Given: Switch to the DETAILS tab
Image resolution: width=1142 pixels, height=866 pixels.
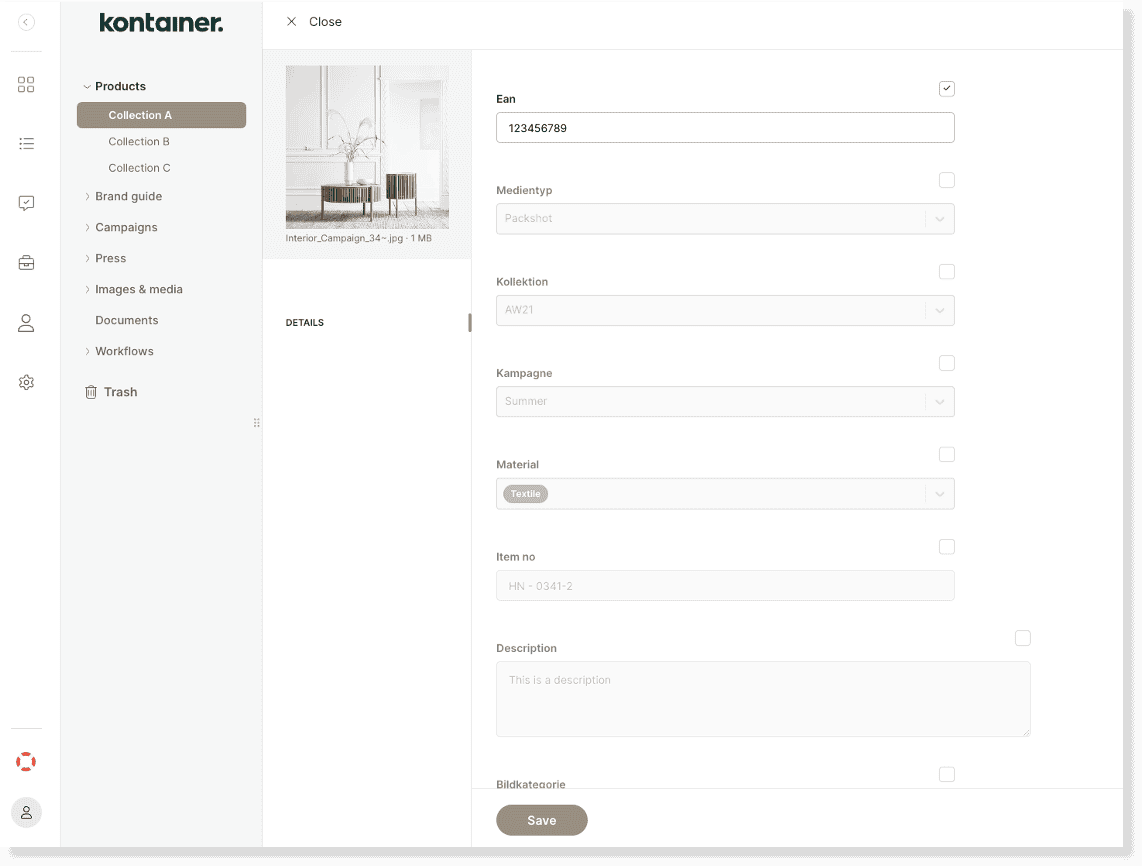Looking at the screenshot, I should tap(305, 322).
